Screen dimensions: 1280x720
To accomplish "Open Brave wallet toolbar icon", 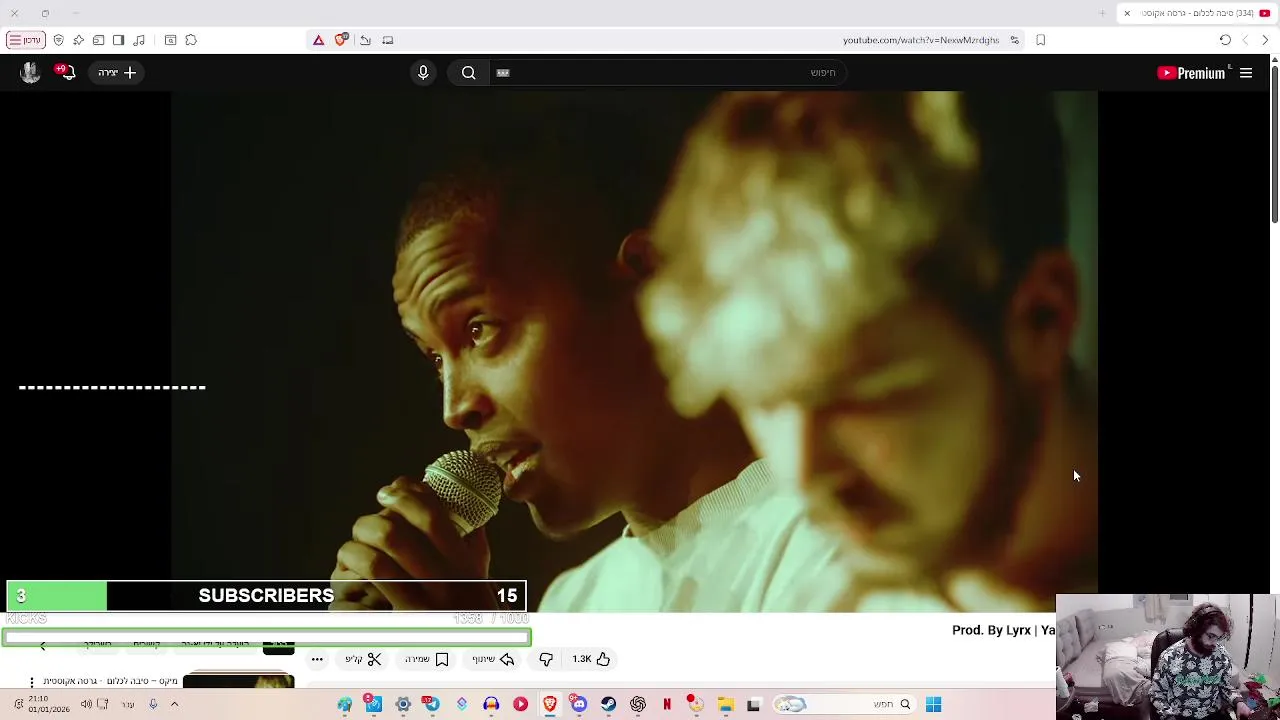I will coord(98,40).
